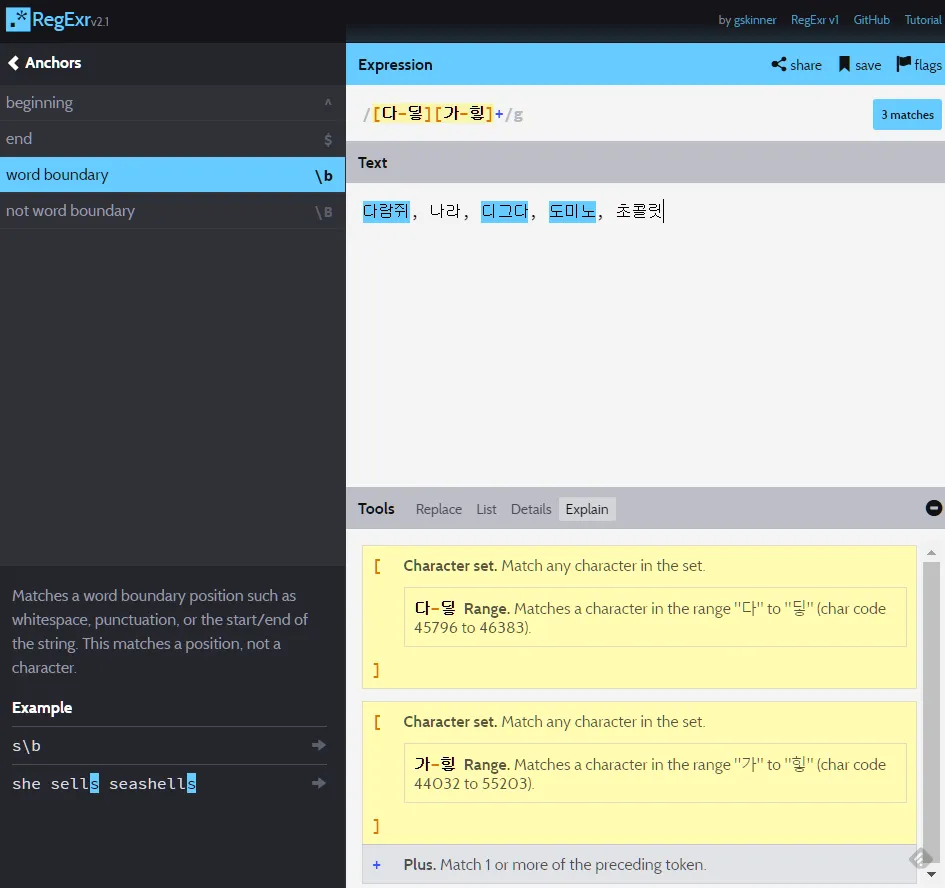This screenshot has height=888, width=945.
Task: Click the Example heading in the help panel
Action: [x=42, y=708]
